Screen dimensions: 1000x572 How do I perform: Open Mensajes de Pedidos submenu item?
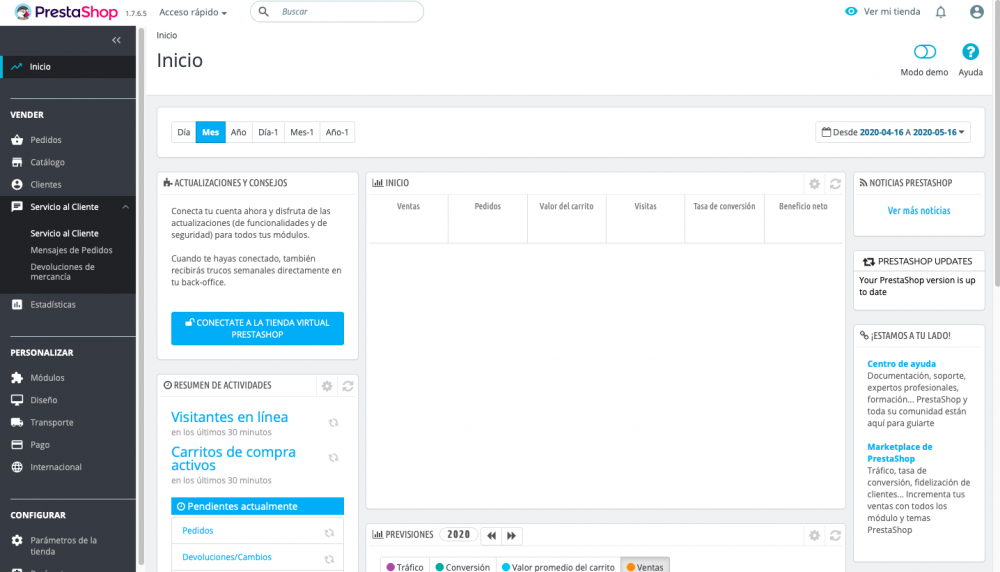pos(71,250)
